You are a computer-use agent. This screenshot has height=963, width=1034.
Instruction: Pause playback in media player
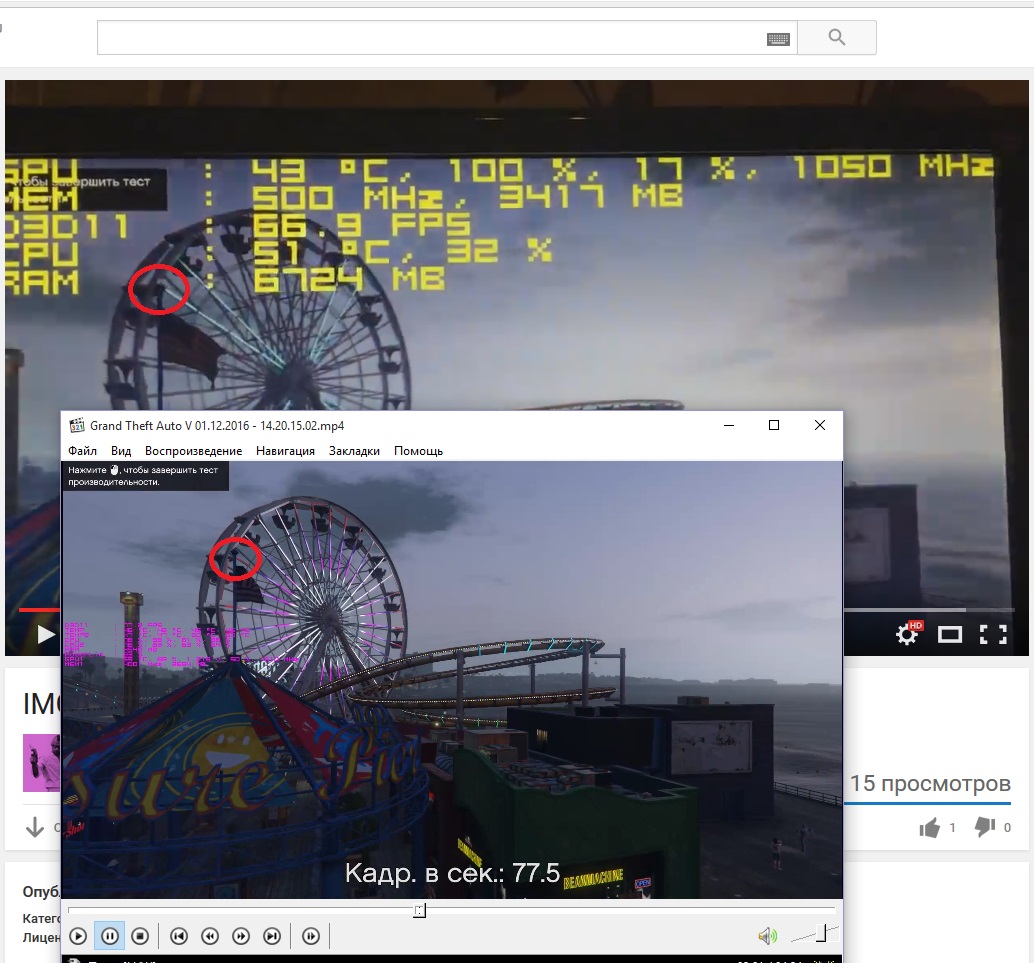point(109,936)
